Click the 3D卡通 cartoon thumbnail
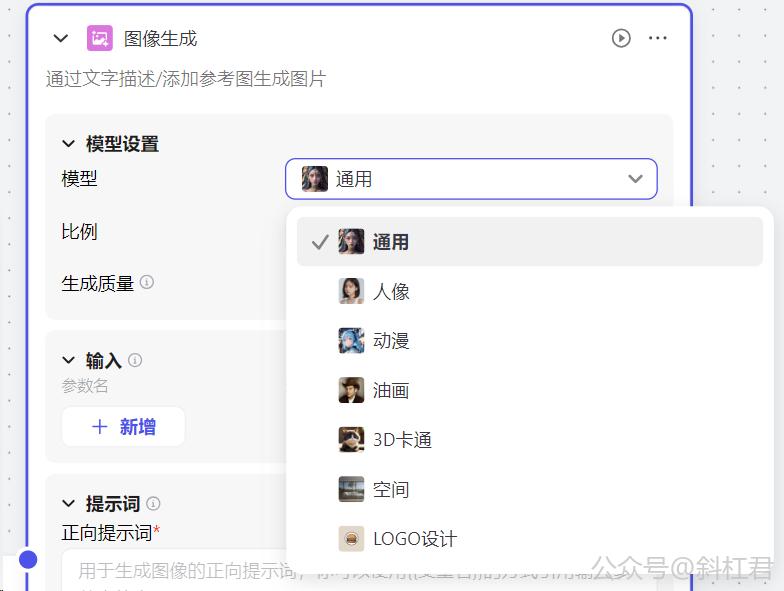This screenshot has width=784, height=591. [x=351, y=440]
